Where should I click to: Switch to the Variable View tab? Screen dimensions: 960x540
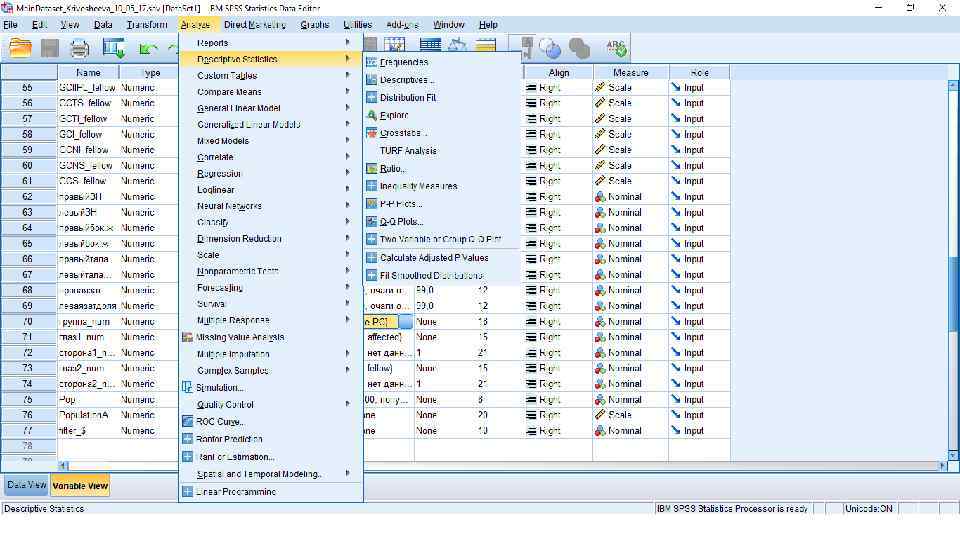coord(80,486)
